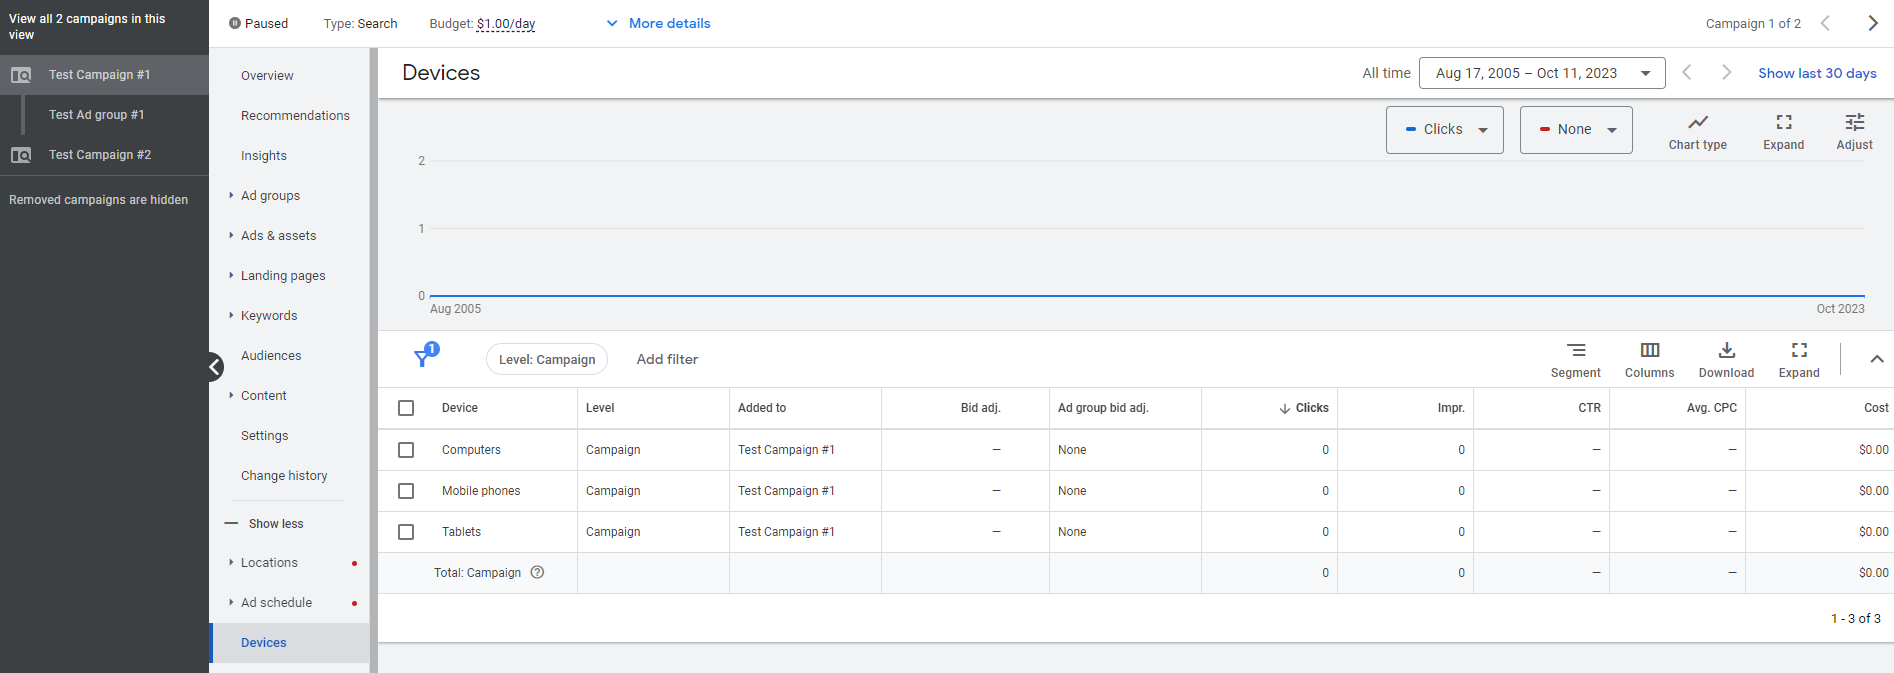Screen dimensions: 1894x673
Task: Go to previous campaign arrow
Action: tap(1825, 23)
